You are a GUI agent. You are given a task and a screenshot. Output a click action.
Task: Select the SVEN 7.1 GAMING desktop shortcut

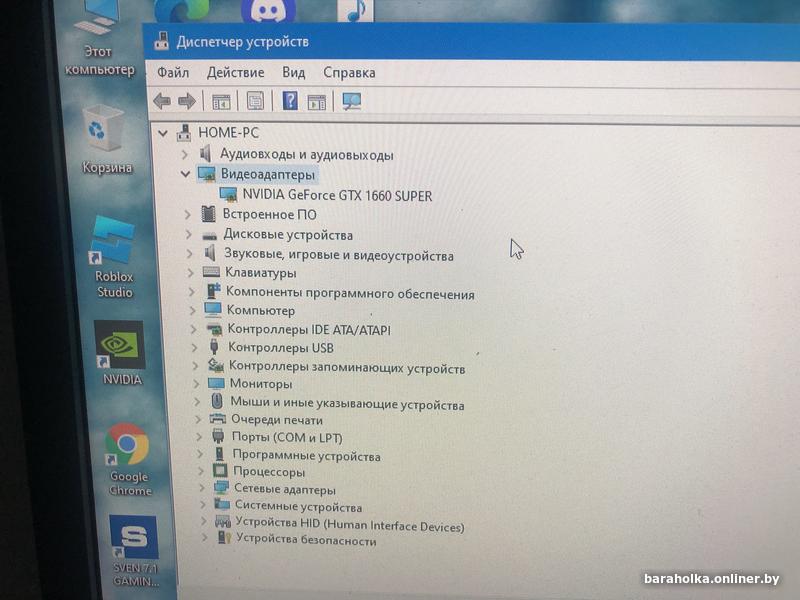(x=135, y=551)
